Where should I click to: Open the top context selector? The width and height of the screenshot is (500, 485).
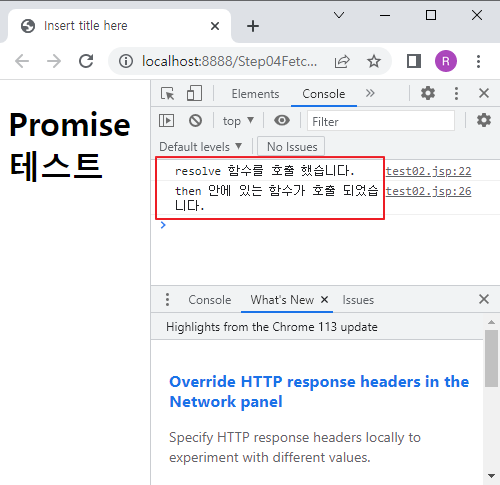pyautogui.click(x=238, y=121)
